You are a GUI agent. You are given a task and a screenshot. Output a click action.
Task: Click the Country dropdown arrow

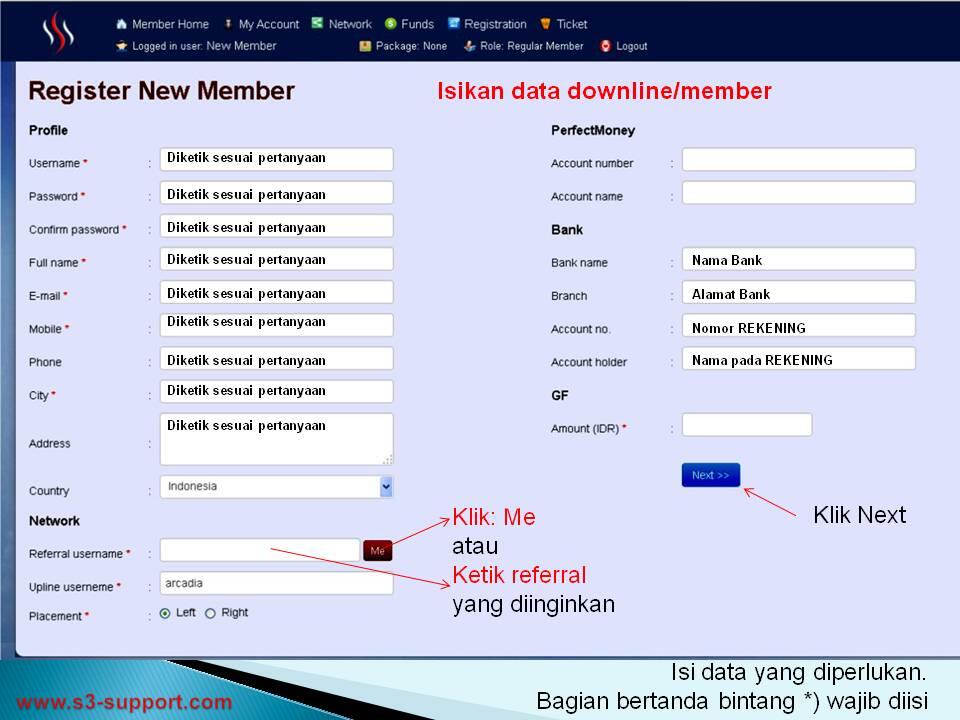click(x=385, y=487)
